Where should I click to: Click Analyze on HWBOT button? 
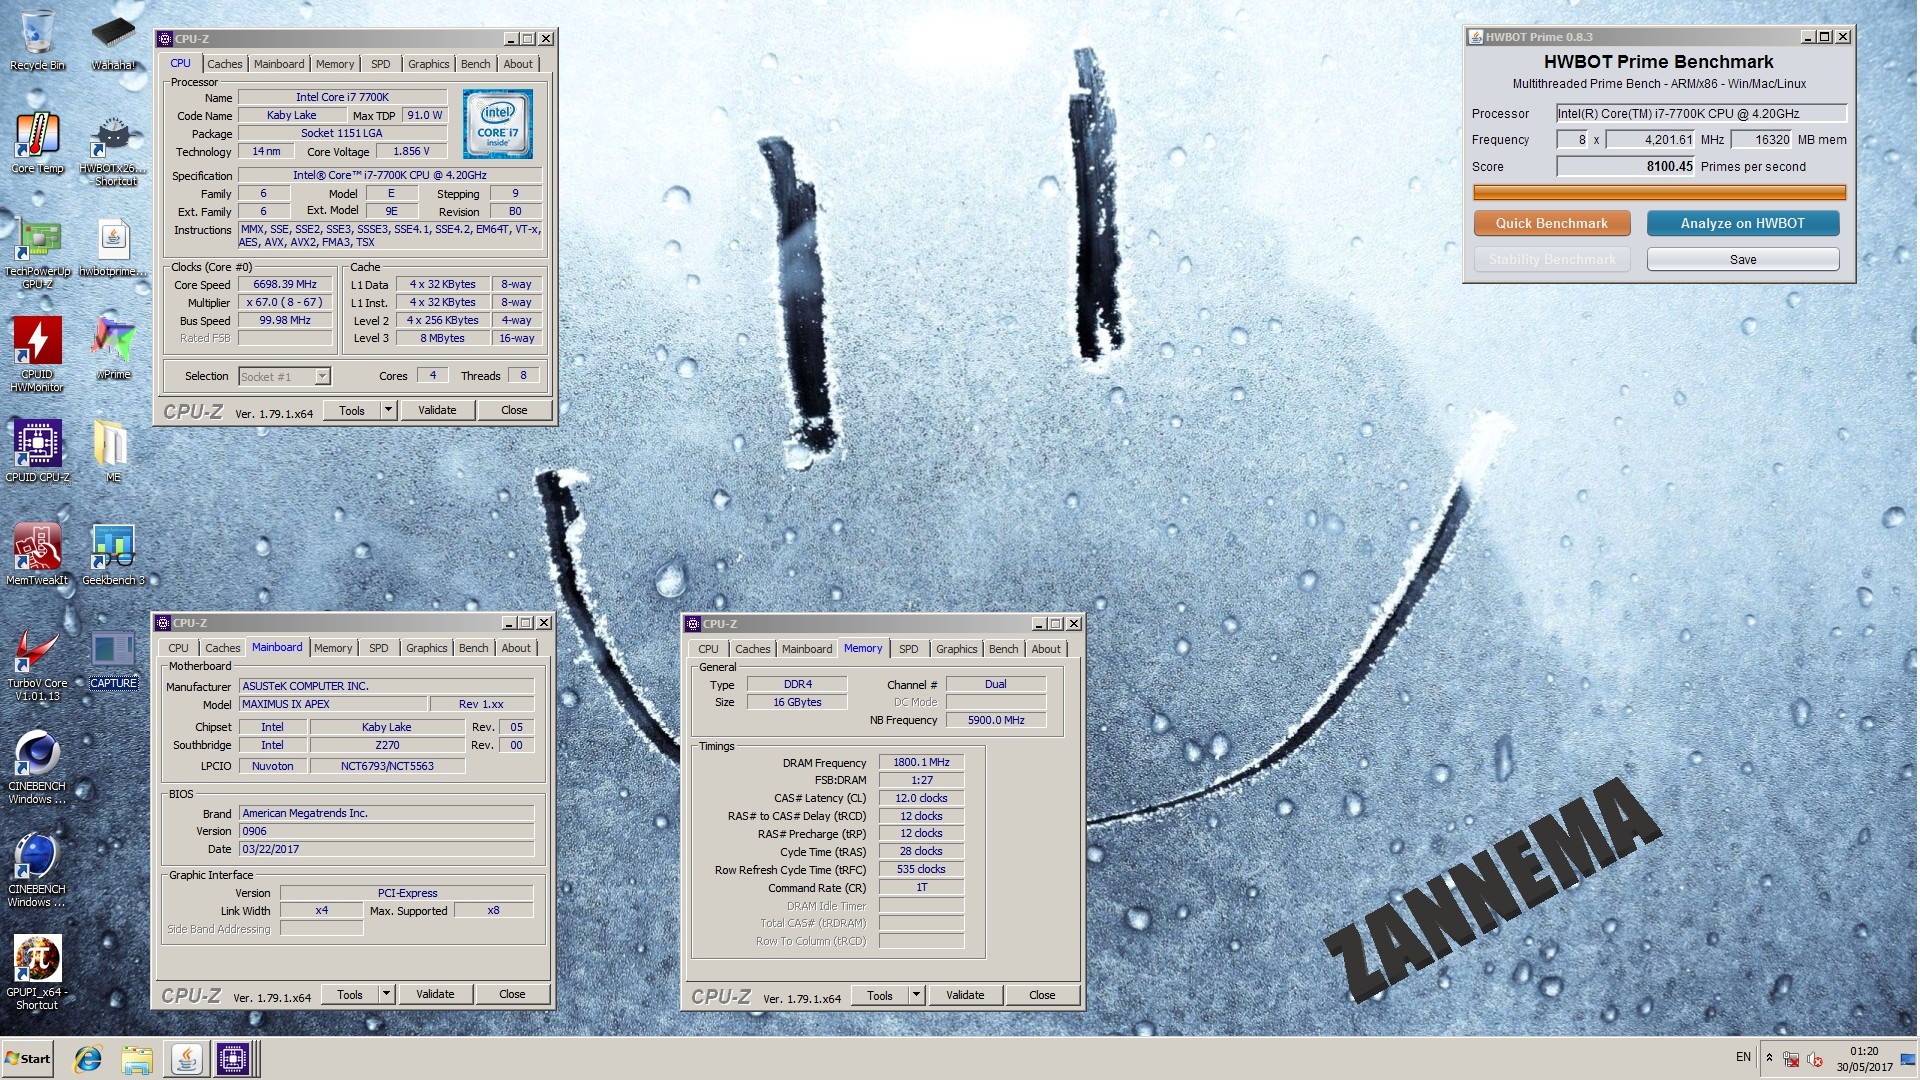[1743, 223]
